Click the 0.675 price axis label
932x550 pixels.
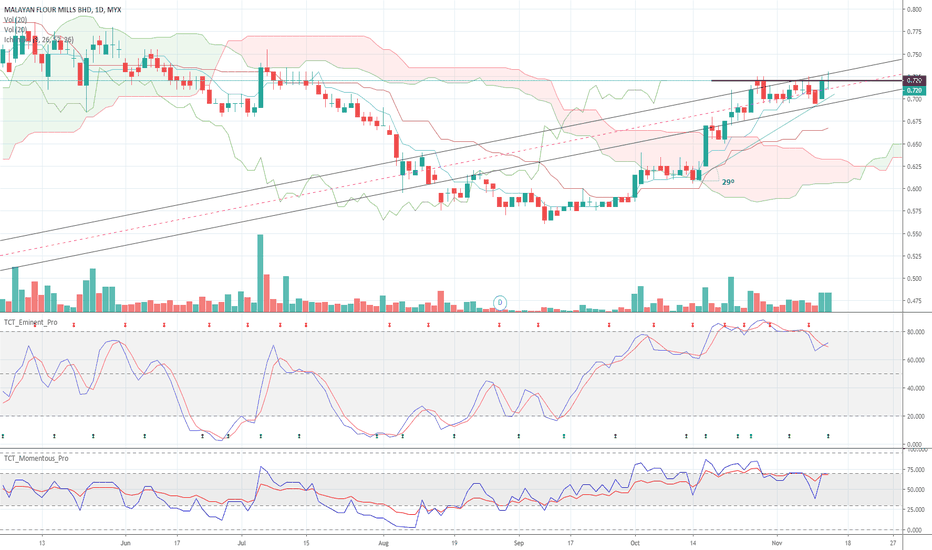[x=914, y=122]
